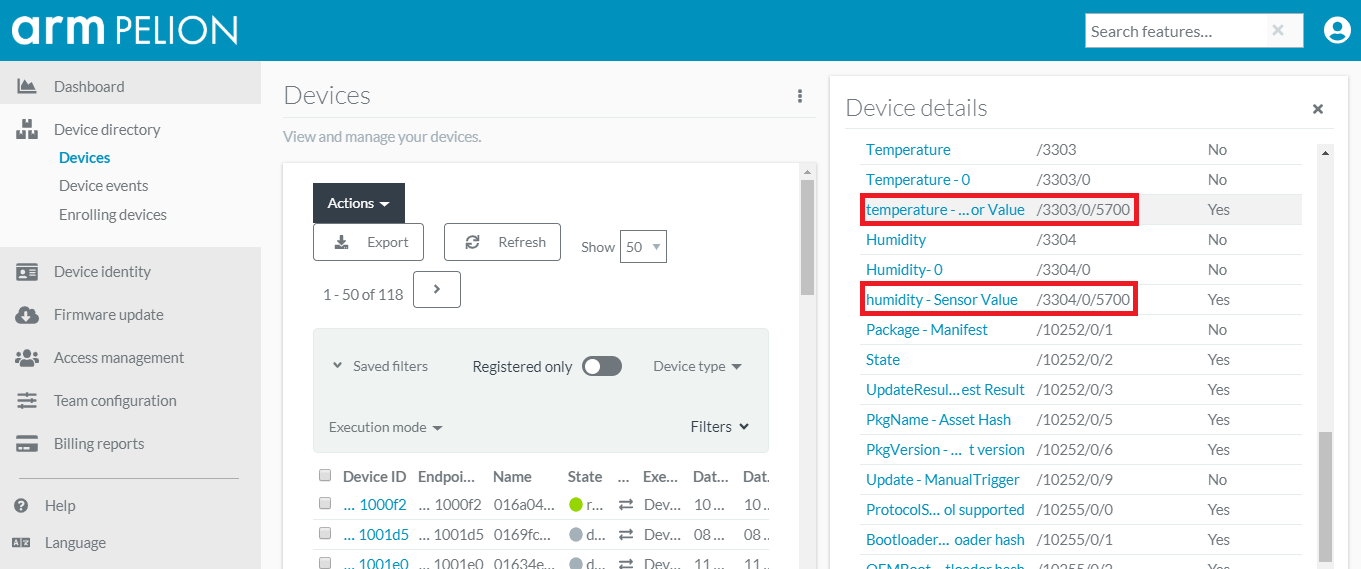Check the select-all devices checkbox
The width and height of the screenshot is (1361, 569).
[324, 476]
